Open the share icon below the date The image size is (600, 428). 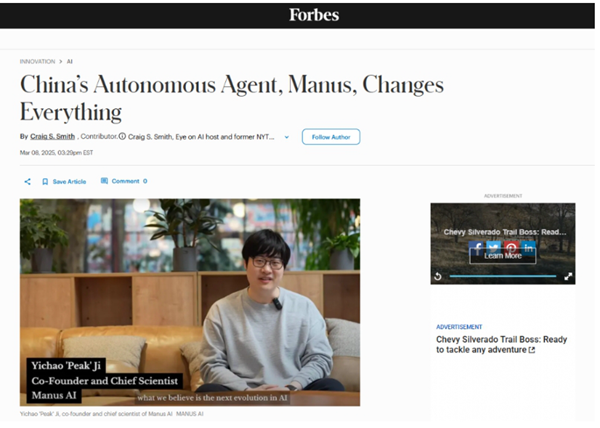pyautogui.click(x=28, y=182)
